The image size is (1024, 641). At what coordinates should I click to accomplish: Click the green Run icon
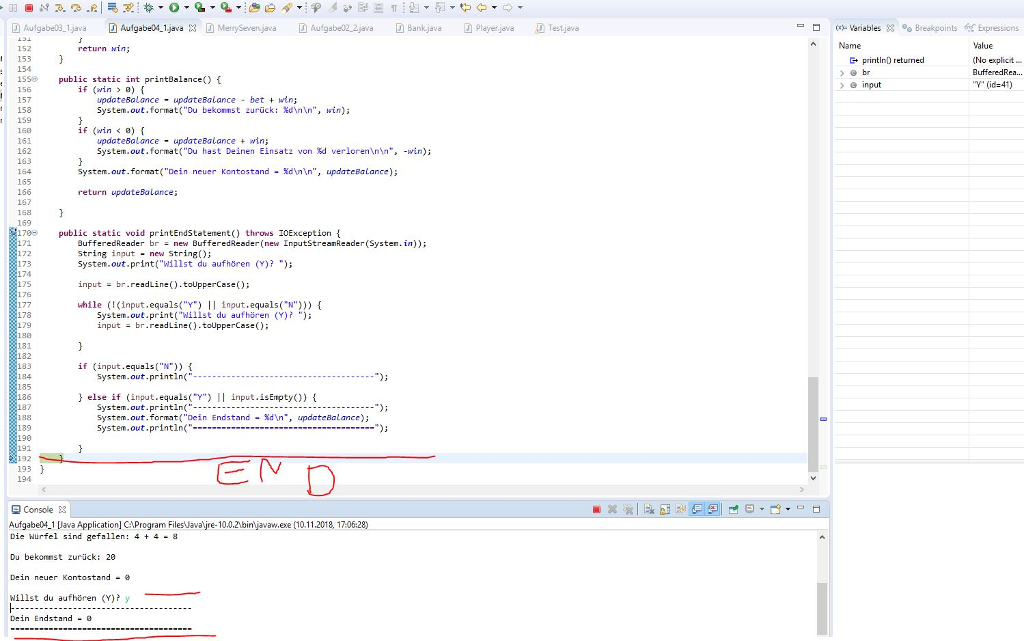[173, 8]
